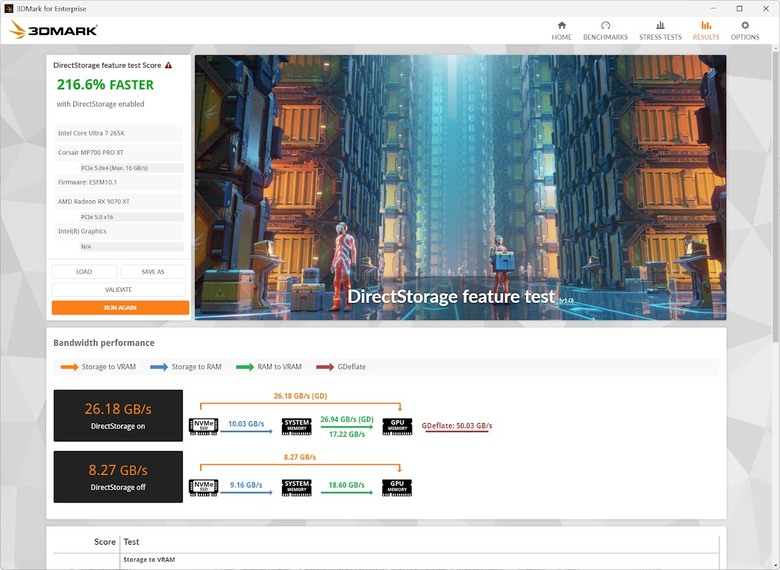
Task: Click the AMD Radeon RX 9070 XT entry
Action: point(118,201)
